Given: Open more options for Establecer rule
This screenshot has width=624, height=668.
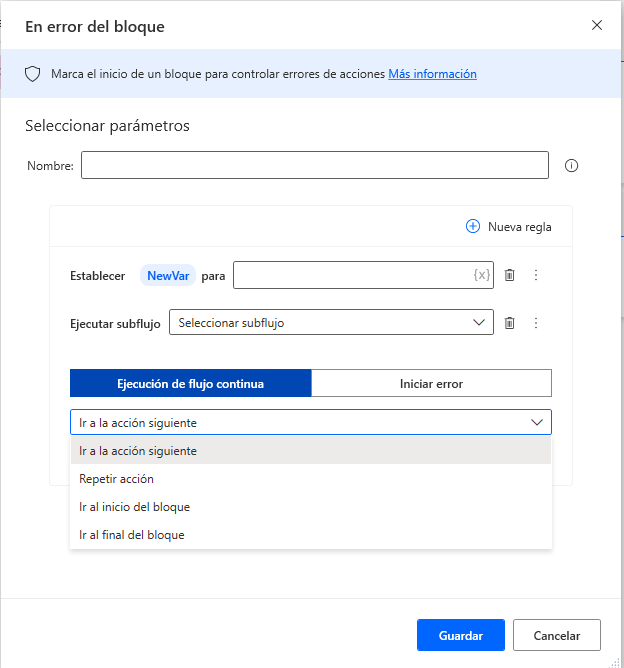Looking at the screenshot, I should [x=536, y=275].
